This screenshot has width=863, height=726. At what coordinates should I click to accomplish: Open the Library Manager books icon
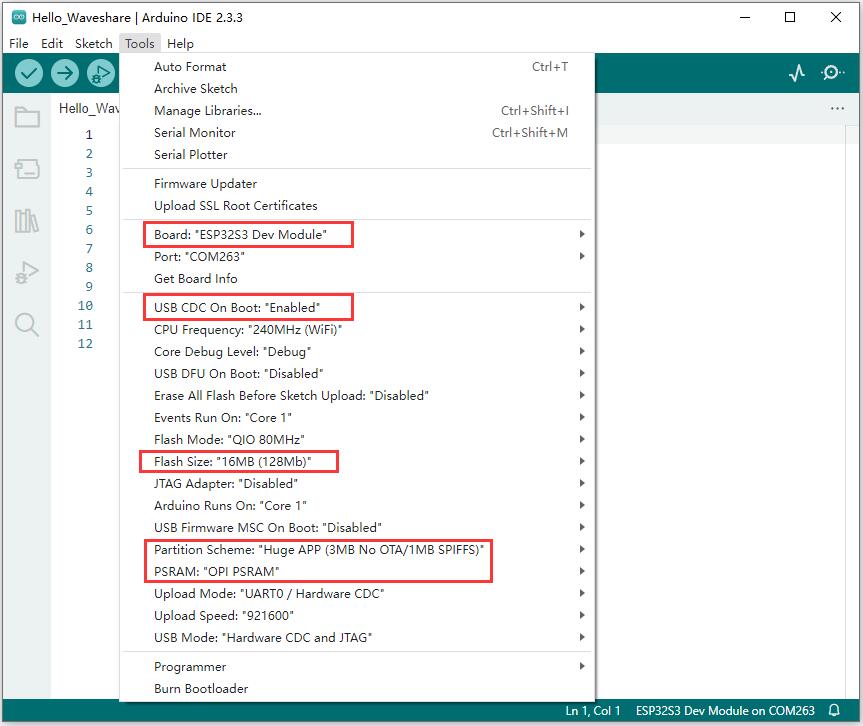click(x=27, y=221)
